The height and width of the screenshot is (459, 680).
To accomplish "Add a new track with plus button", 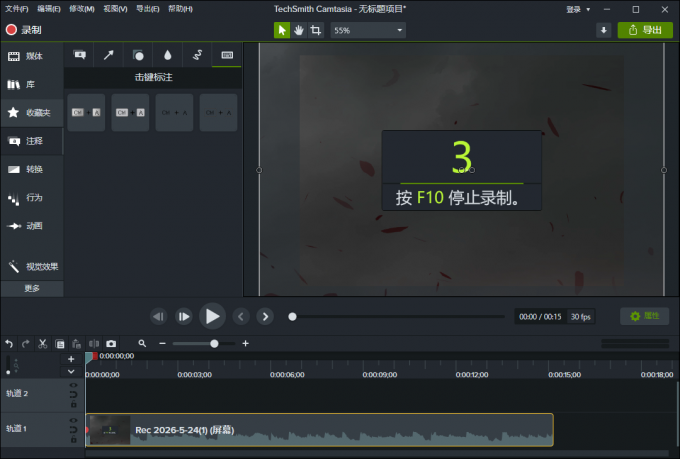I will [x=71, y=359].
